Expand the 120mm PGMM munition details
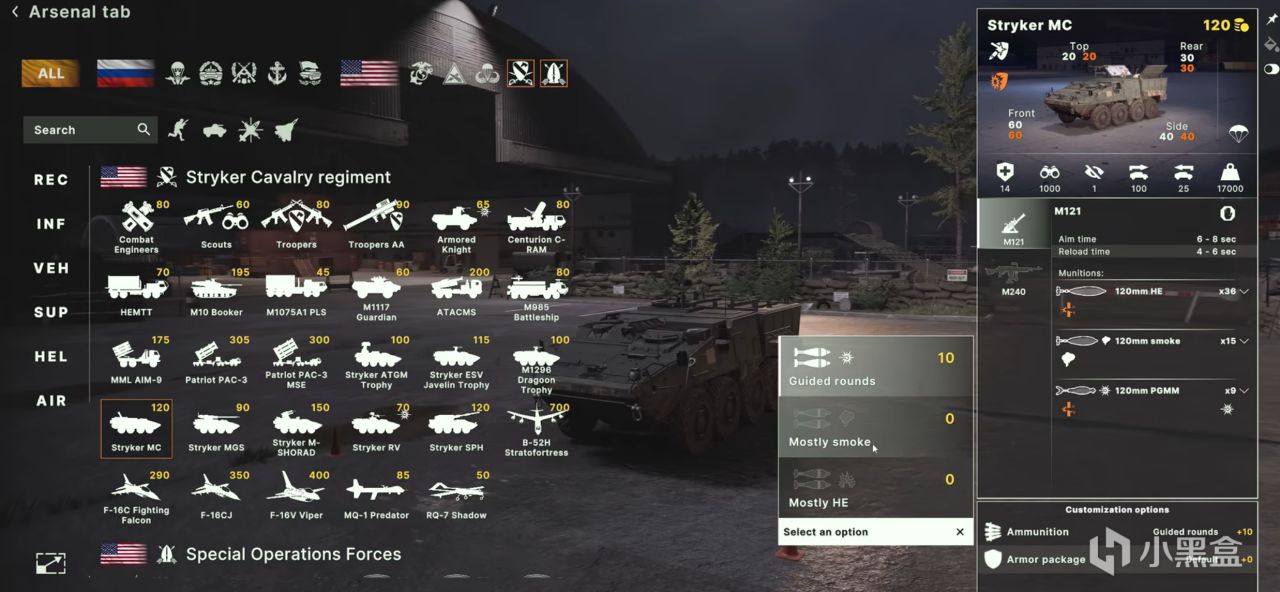The height and width of the screenshot is (592, 1280). click(x=1244, y=391)
